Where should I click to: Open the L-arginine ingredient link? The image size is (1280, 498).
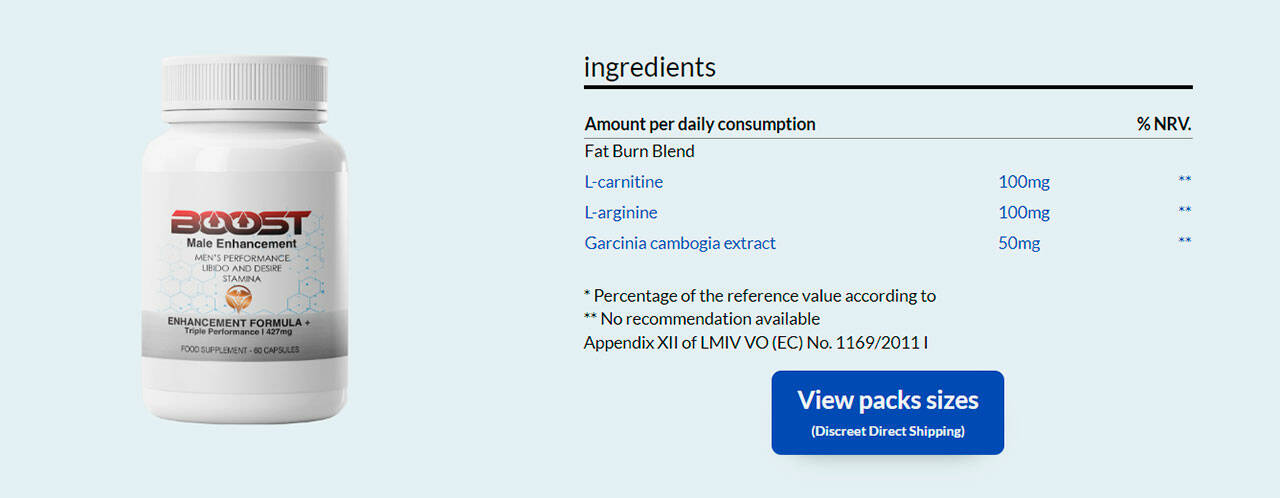pyautogui.click(x=621, y=212)
